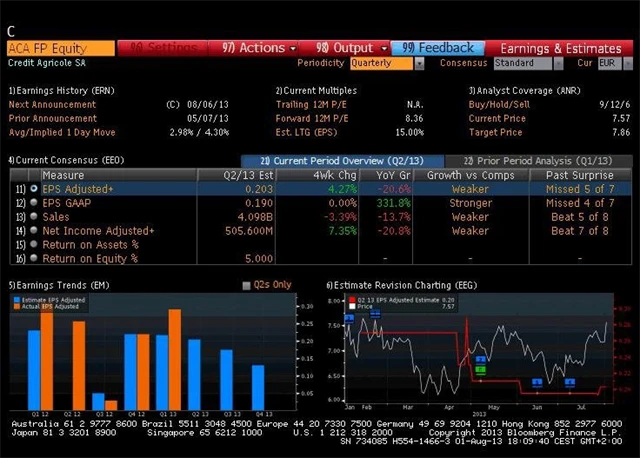Viewport: 640px width, 458px height.
Task: Select the EPS Adjusted+ radio button
Action: pyautogui.click(x=34, y=189)
